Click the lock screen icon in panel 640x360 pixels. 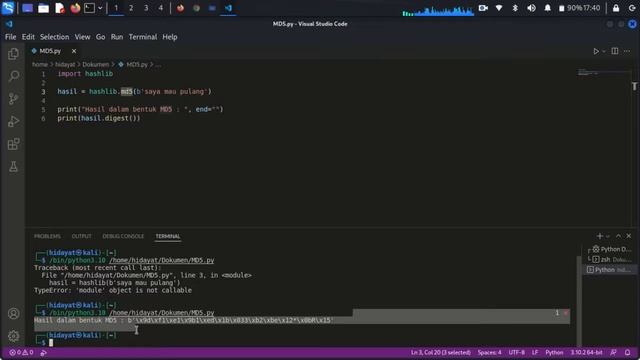pyautogui.click(x=616, y=8)
